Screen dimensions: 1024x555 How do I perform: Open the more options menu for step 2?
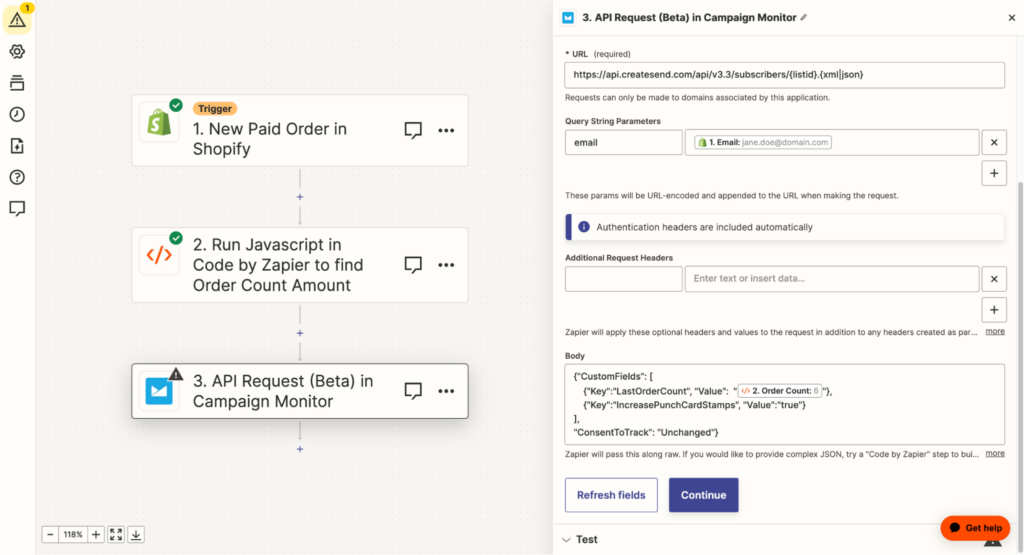pos(446,265)
